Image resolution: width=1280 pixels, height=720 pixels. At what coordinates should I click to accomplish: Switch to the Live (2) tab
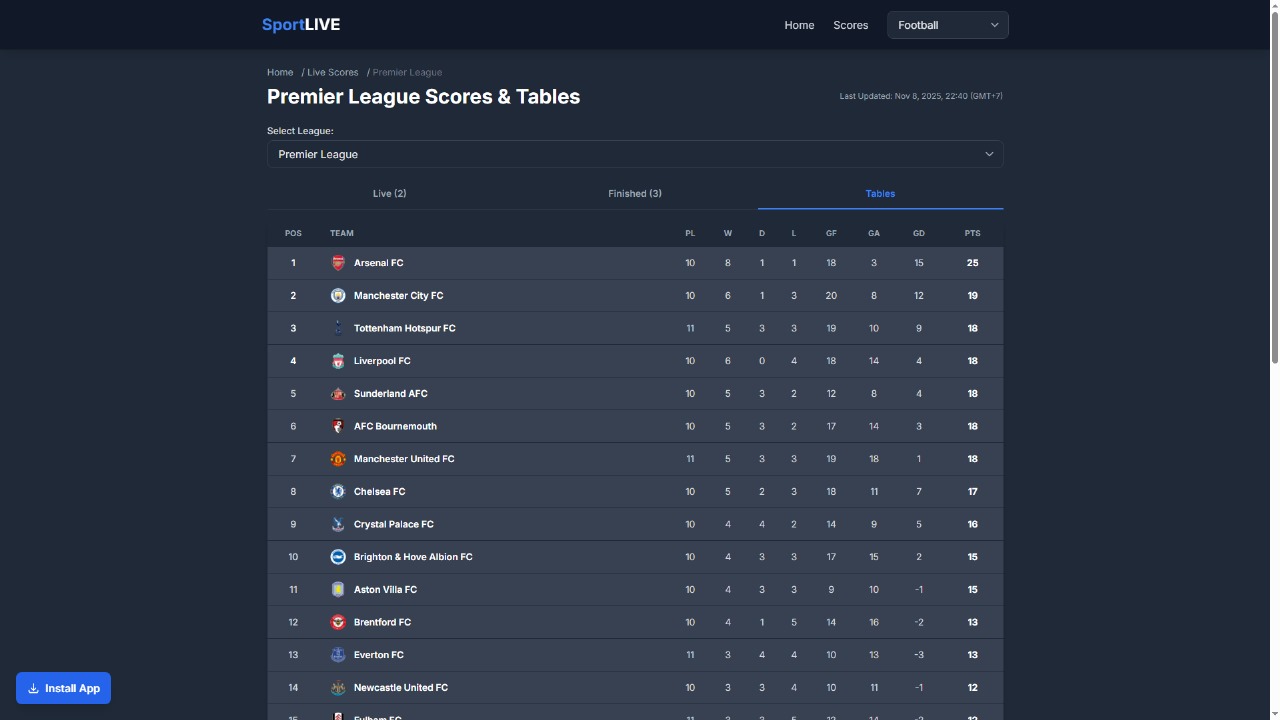(x=389, y=194)
